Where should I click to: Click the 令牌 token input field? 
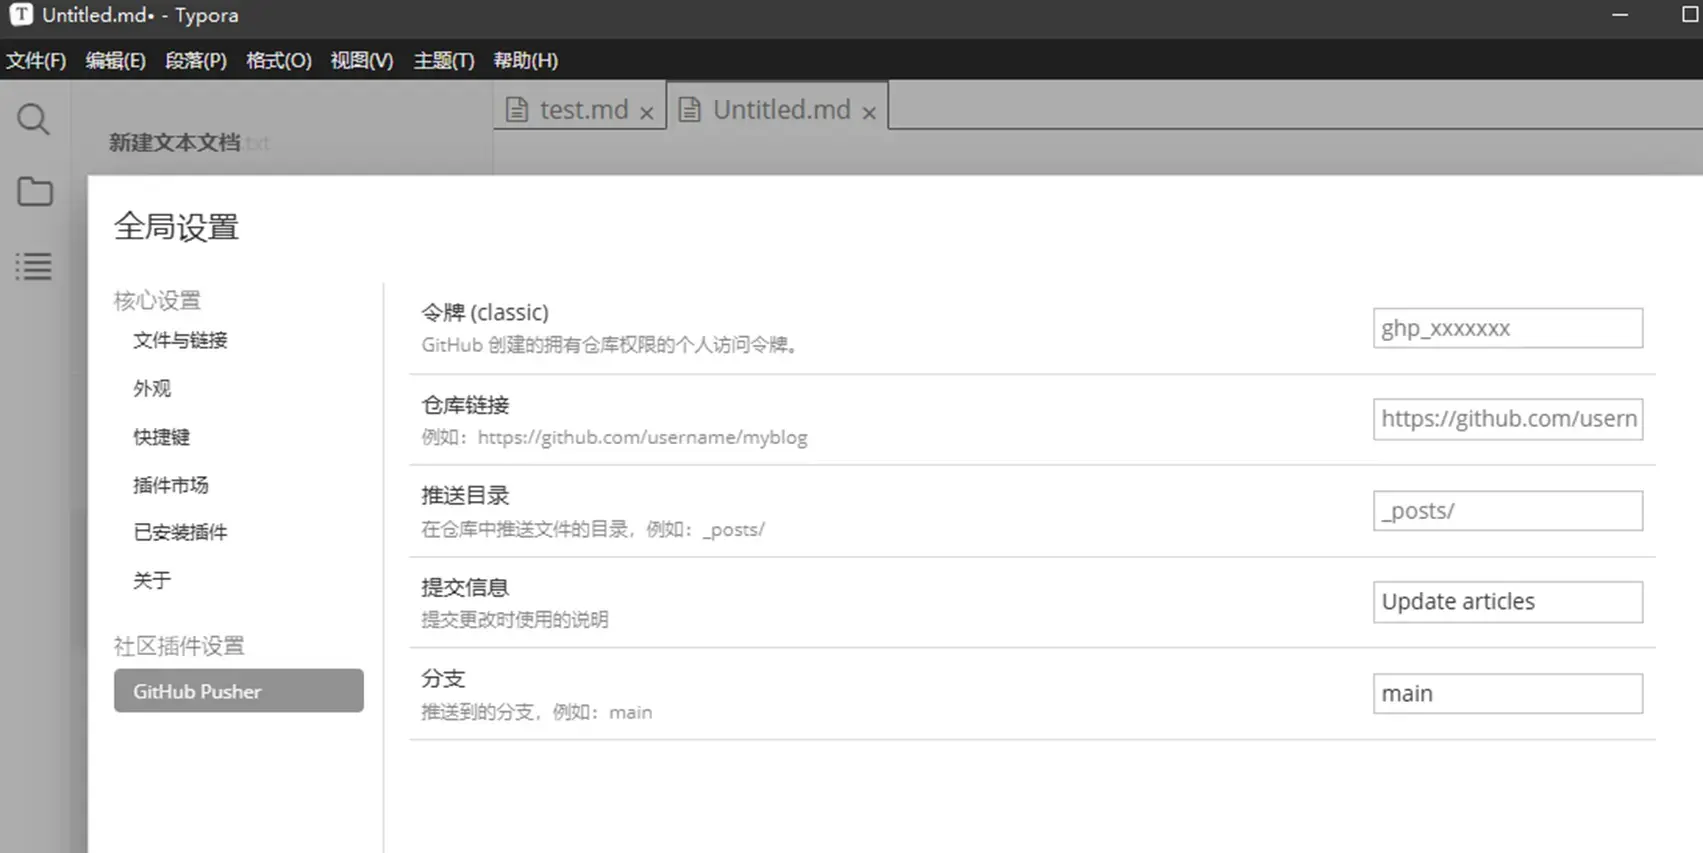[1507, 328]
